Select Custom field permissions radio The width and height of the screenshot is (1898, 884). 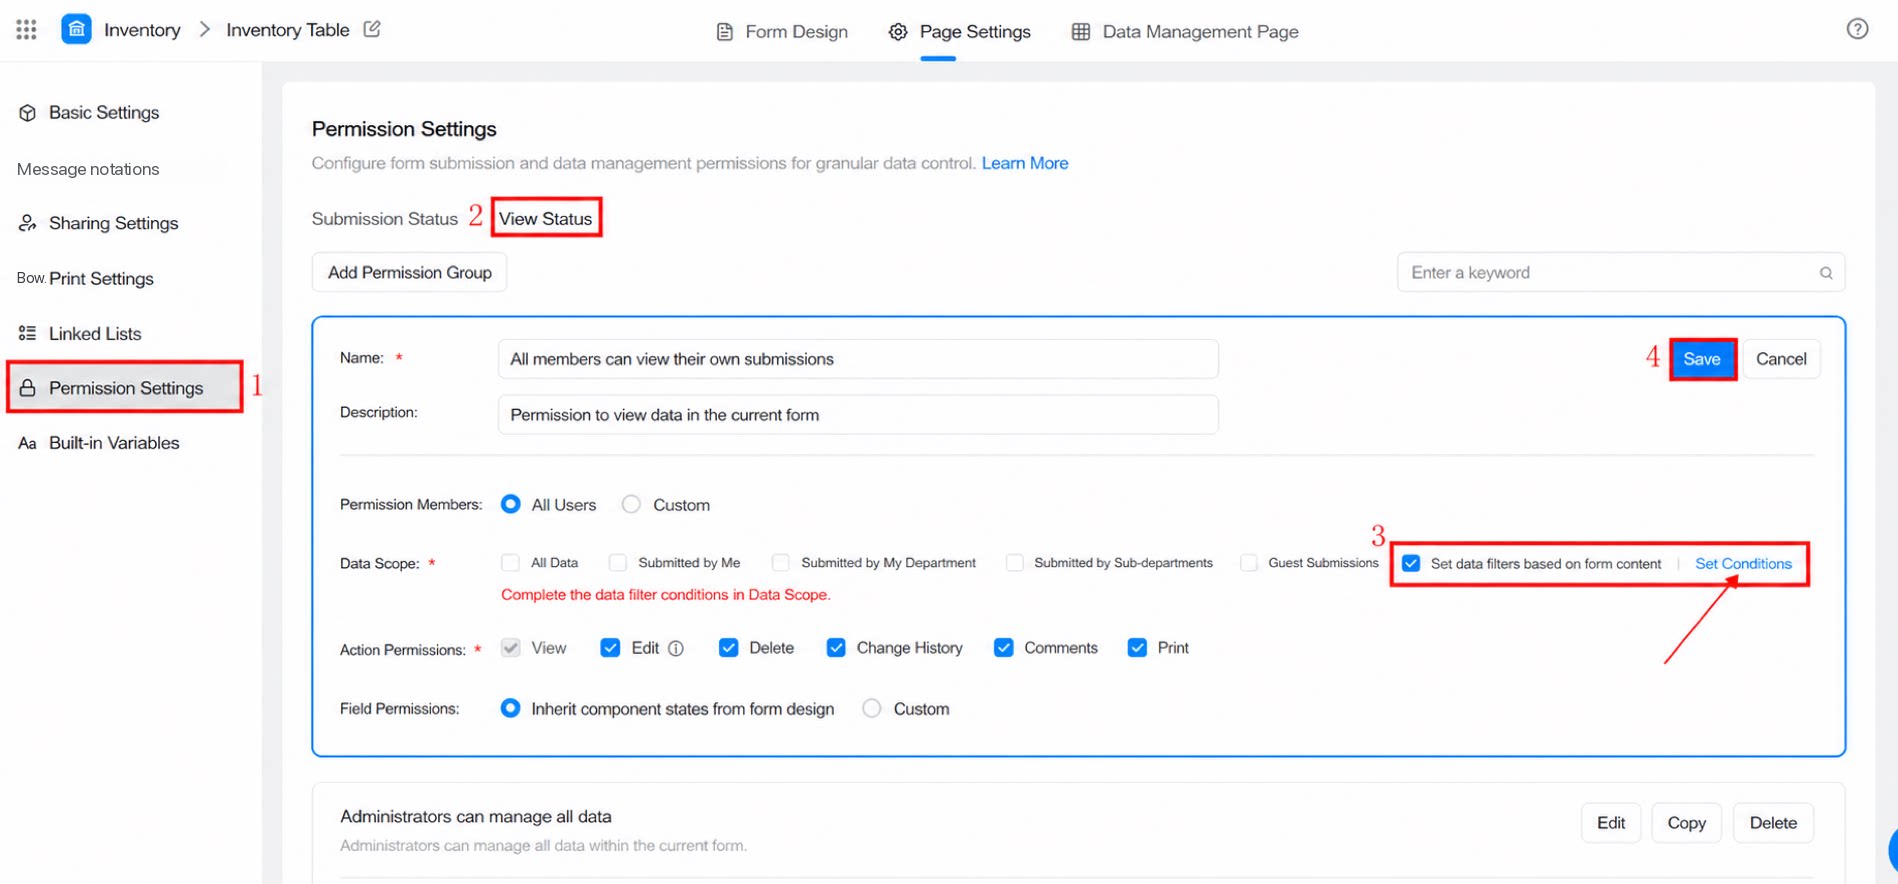coord(872,708)
